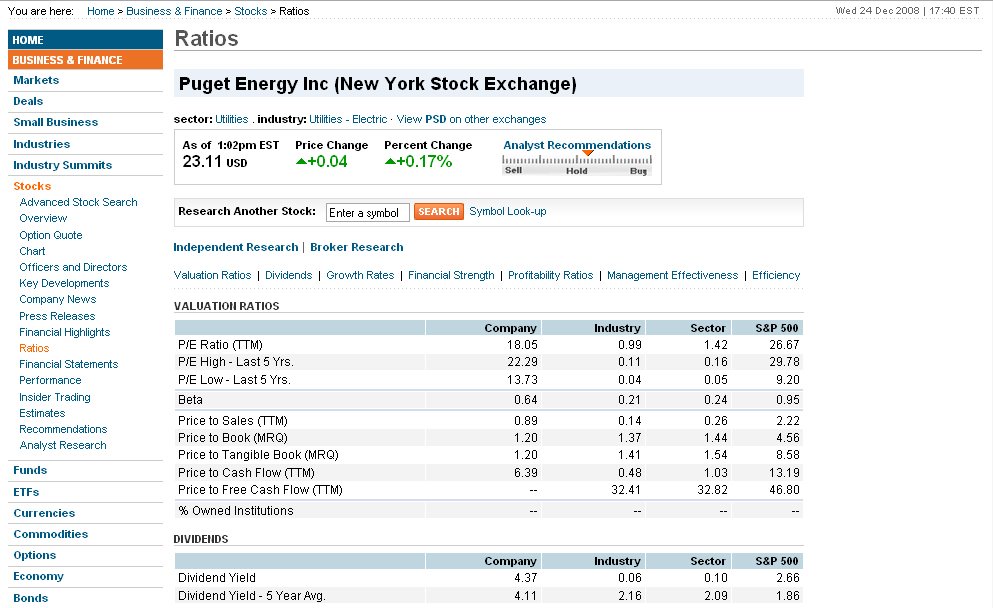Image resolution: width=993 pixels, height=608 pixels.
Task: Click the Home breadcrumb link
Action: click(x=101, y=11)
